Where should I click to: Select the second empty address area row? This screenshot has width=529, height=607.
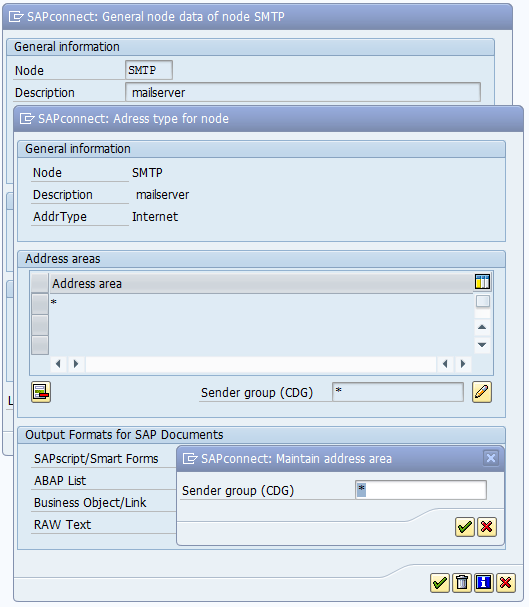(x=40, y=324)
